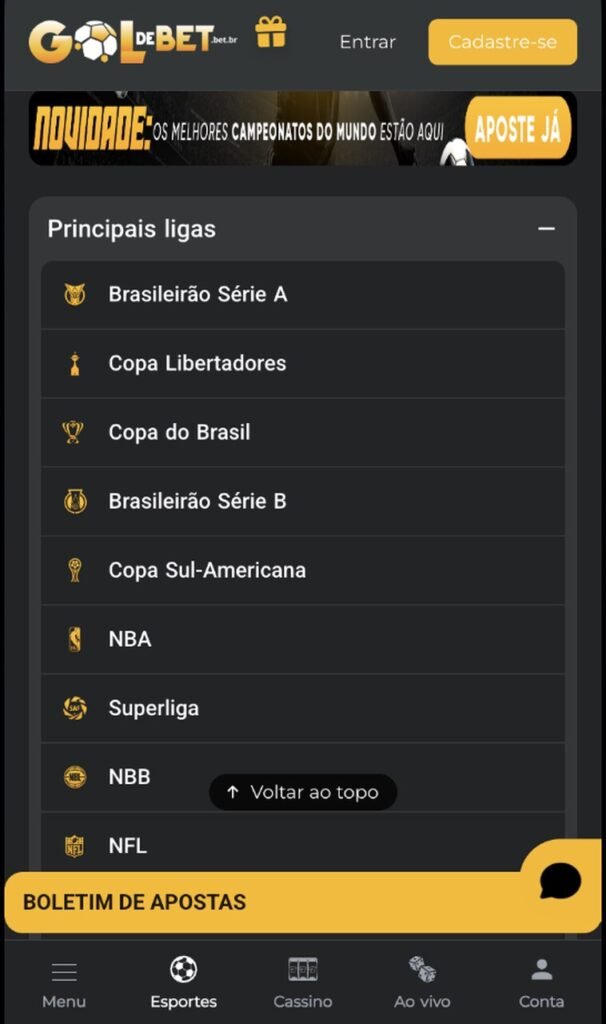Image resolution: width=606 pixels, height=1024 pixels.
Task: Collapse the Principais ligas section
Action: click(x=546, y=228)
